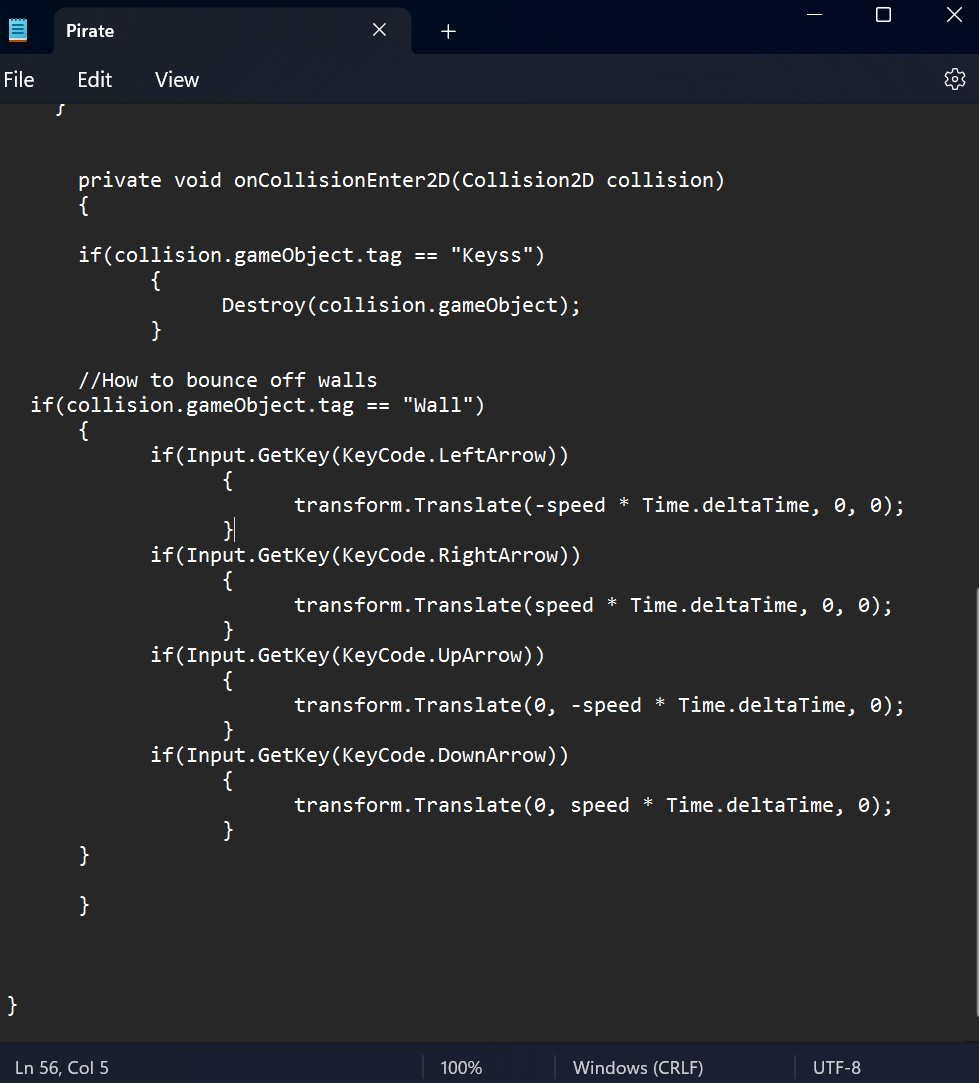
Task: Click the KeyCode.DownArrow if statement
Action: click(x=359, y=756)
